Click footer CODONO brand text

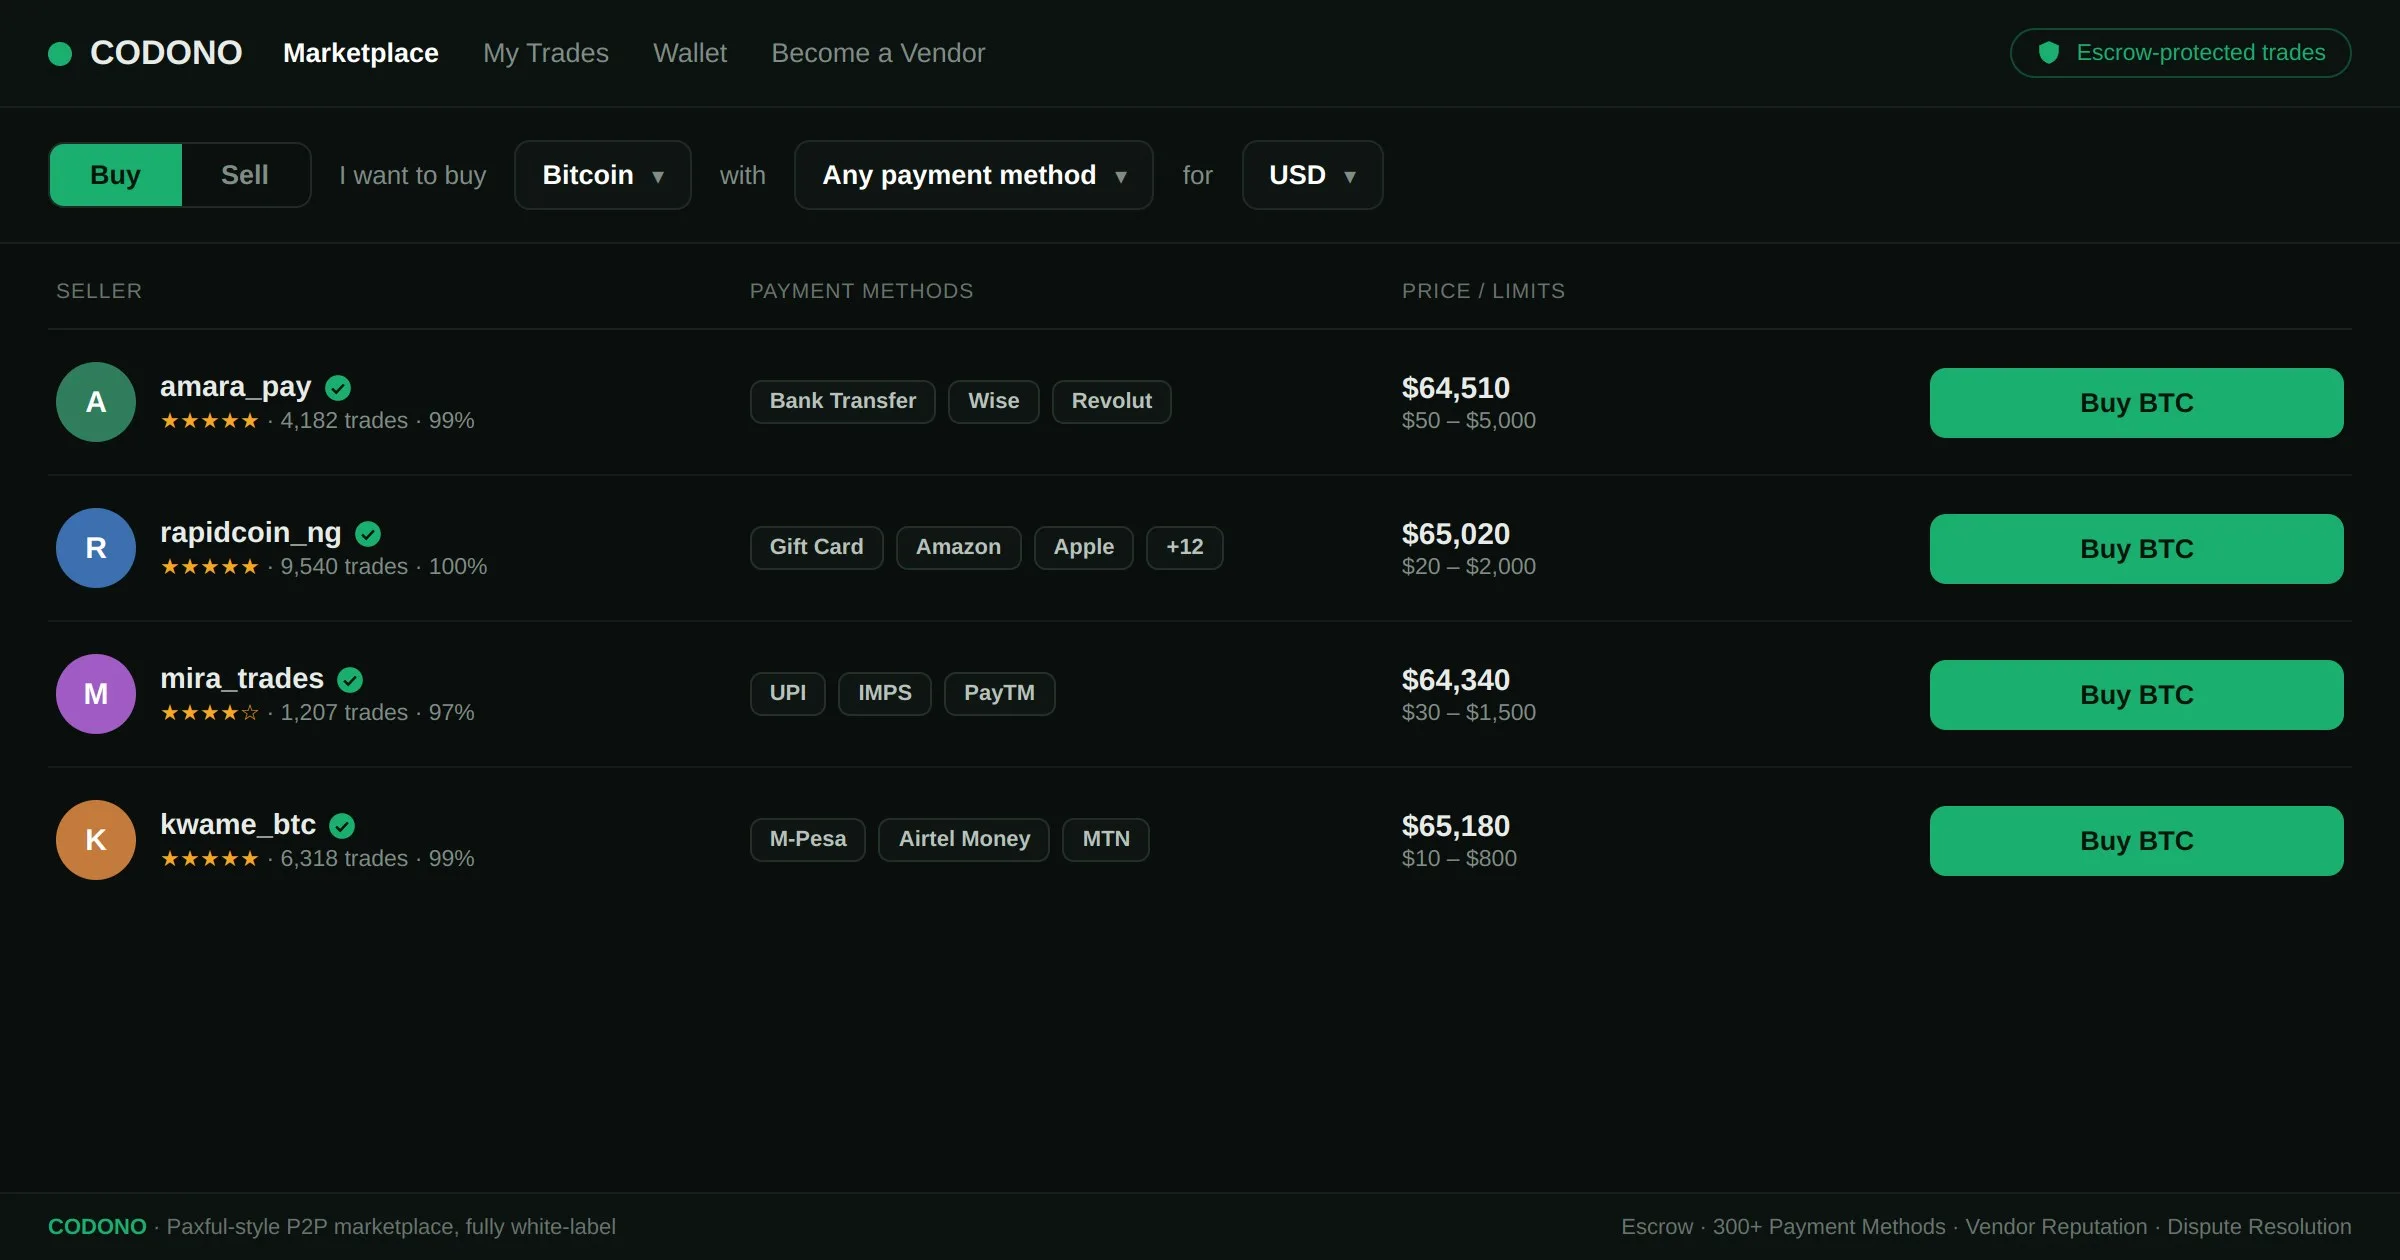(x=97, y=1227)
